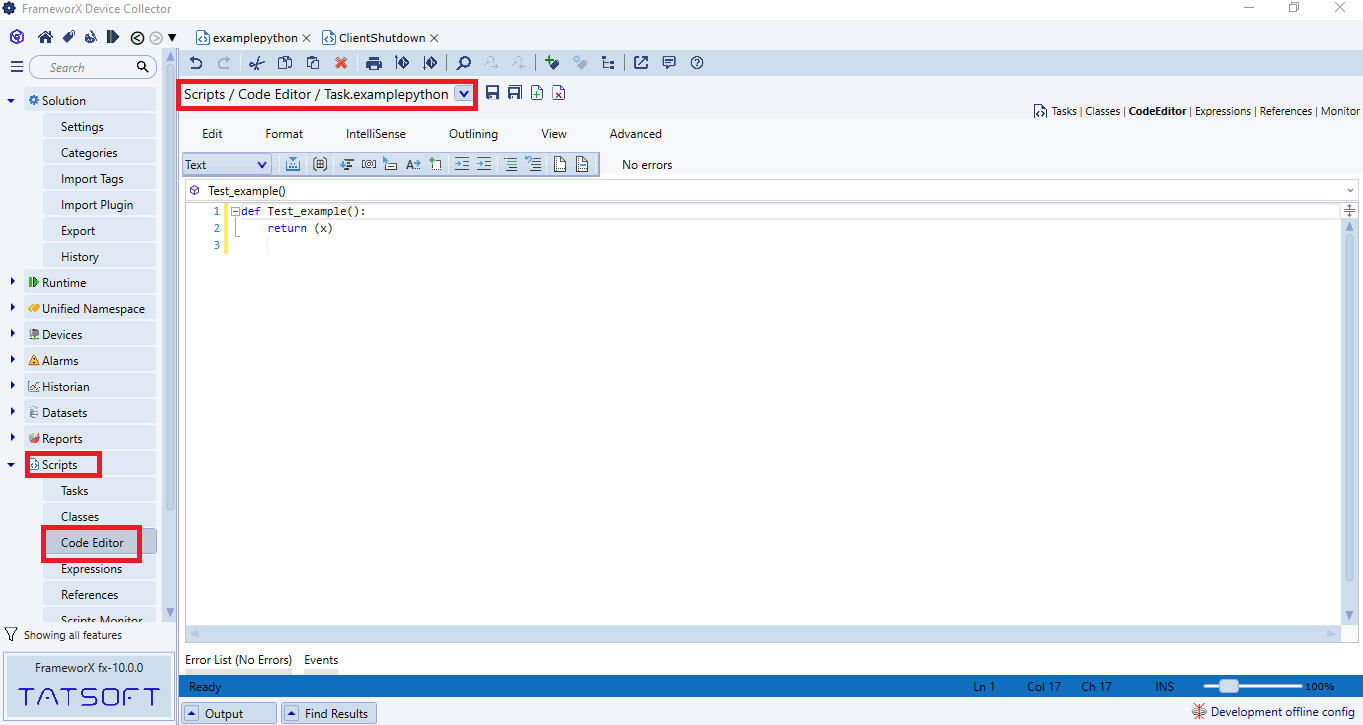
Task: Click the zoom slider in status bar
Action: [x=1230, y=687]
